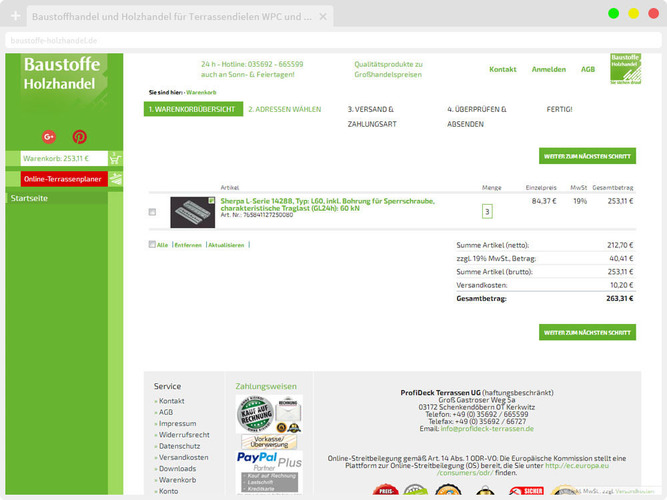This screenshot has height=500, width=667.
Task: Open the 'Kontakt' link in the header
Action: 502,69
